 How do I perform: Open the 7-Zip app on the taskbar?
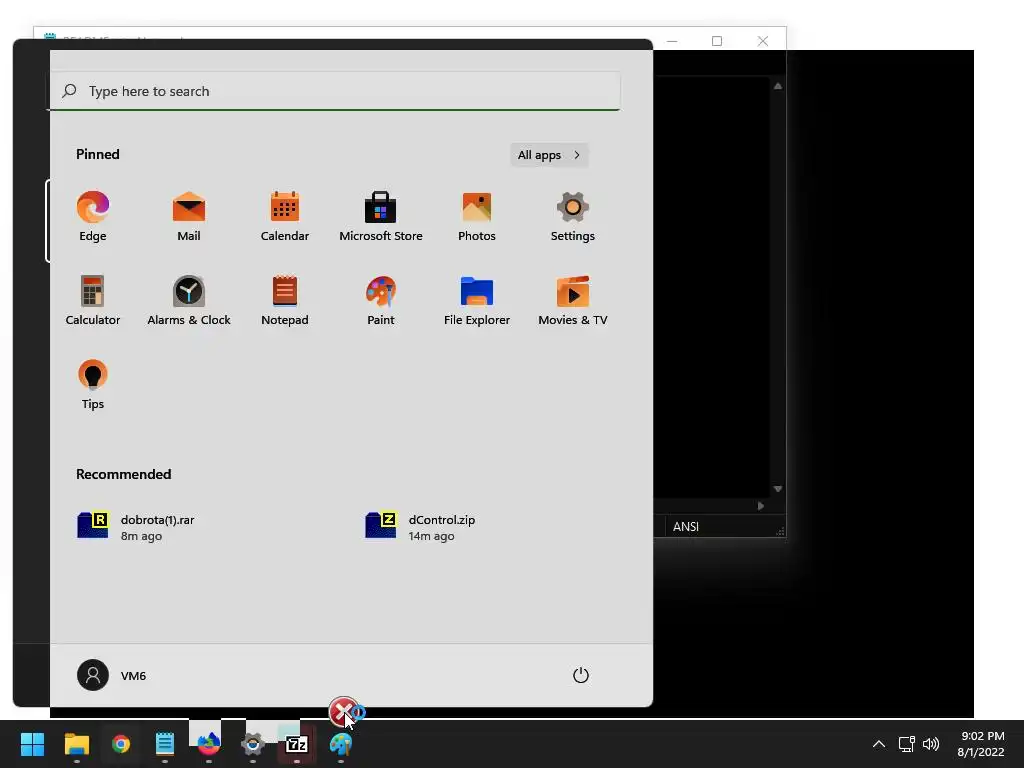(296, 744)
